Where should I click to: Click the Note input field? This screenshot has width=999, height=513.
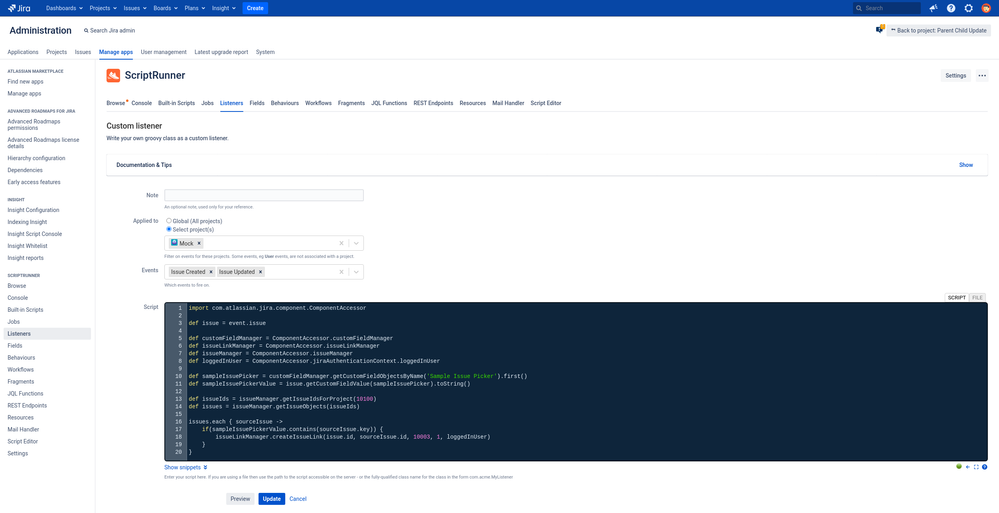click(x=264, y=195)
